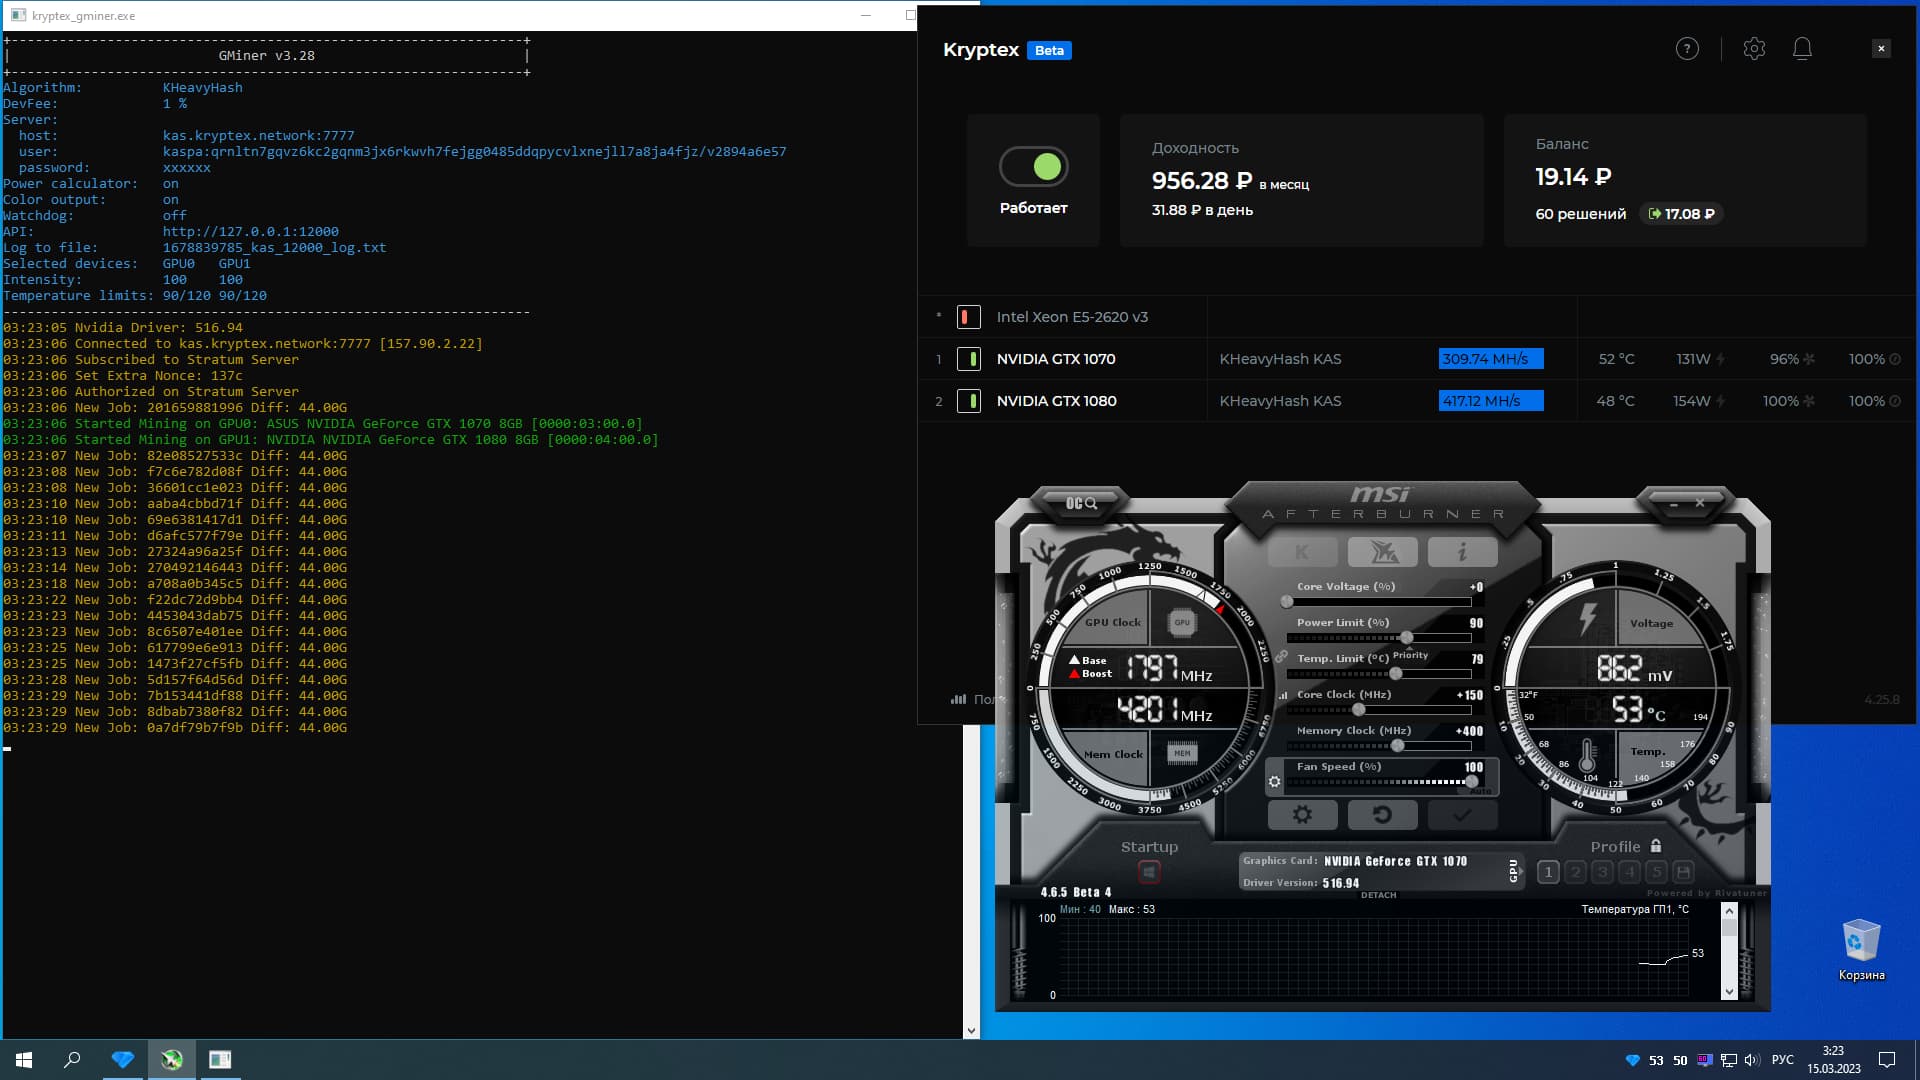Click the GTX 1080 load gauge icon
This screenshot has height=1080, width=1920.
pos(1895,401)
